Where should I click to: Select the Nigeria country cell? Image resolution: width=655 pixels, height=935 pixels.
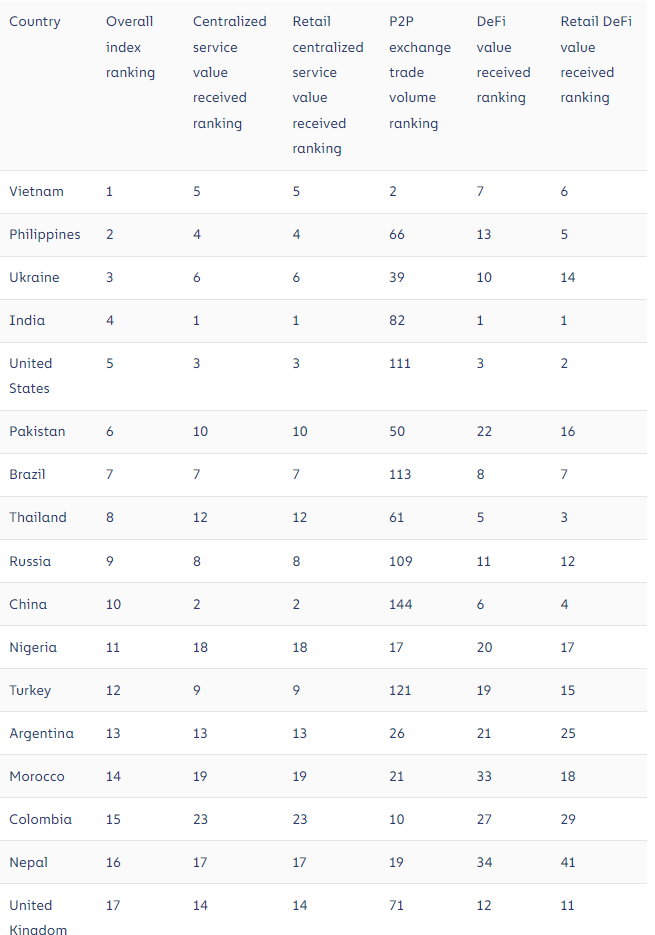point(33,647)
